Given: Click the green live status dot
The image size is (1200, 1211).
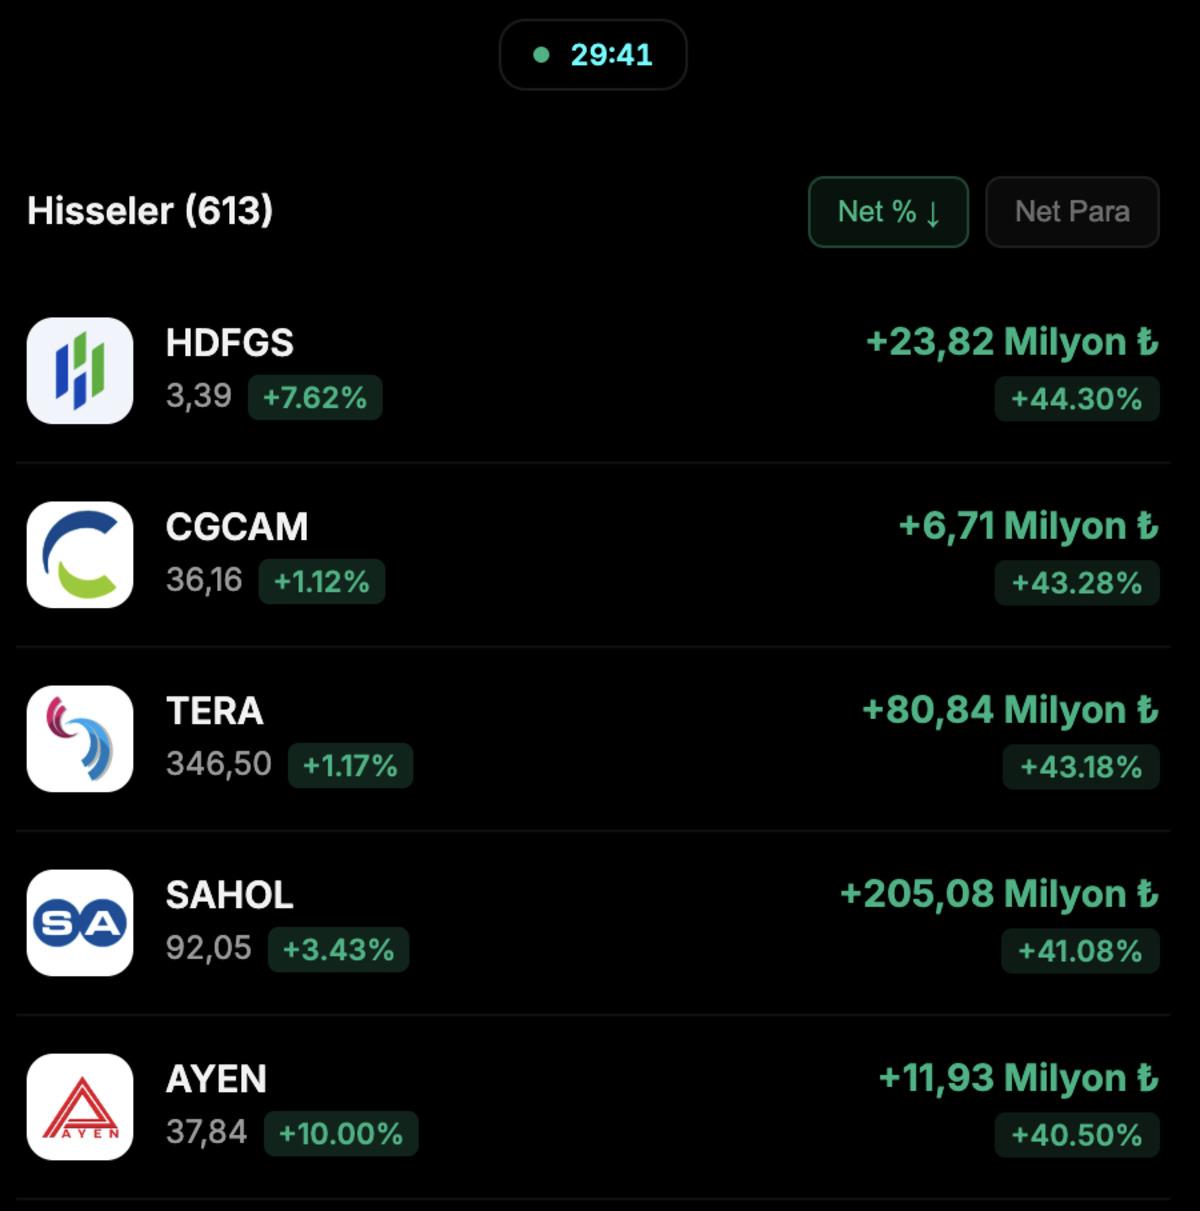Looking at the screenshot, I should (x=541, y=55).
